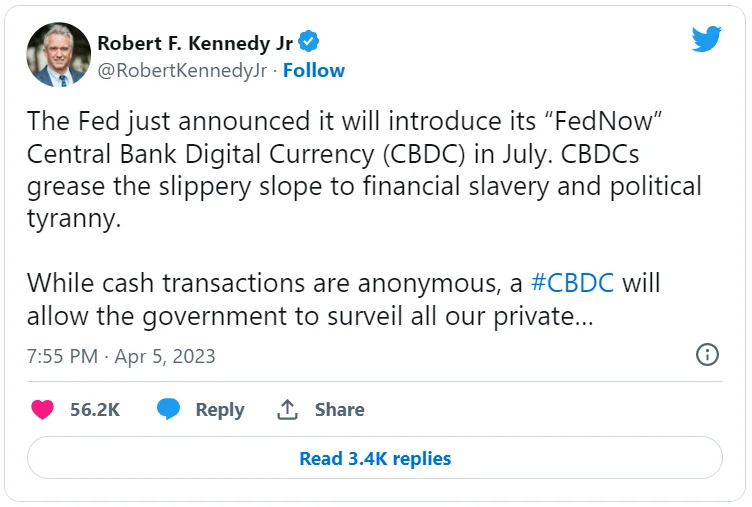Open the tweet info icon

(707, 355)
